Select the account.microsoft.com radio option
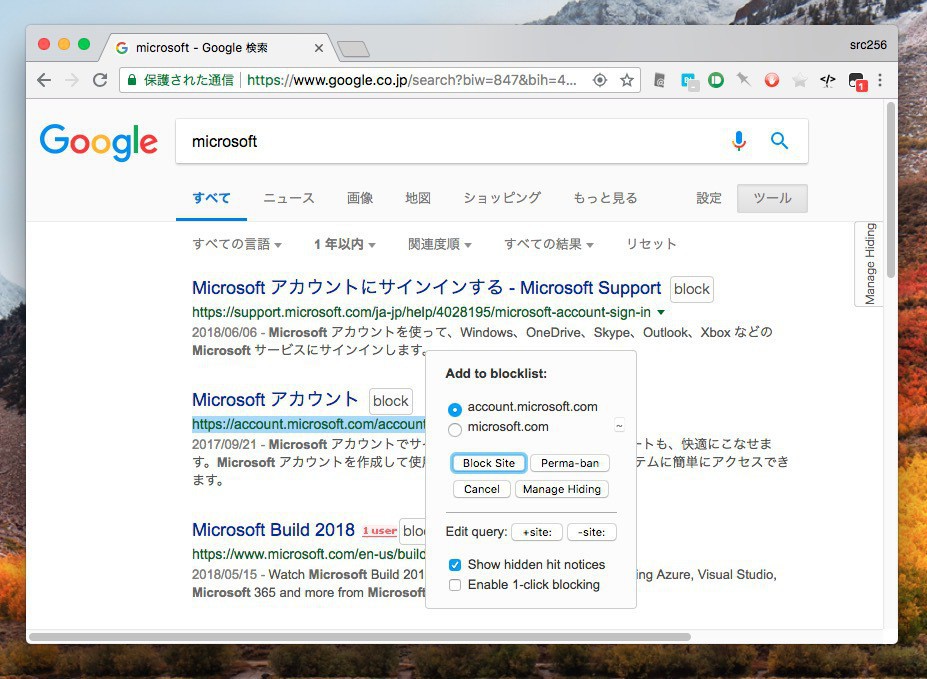The width and height of the screenshot is (927, 679). (455, 409)
